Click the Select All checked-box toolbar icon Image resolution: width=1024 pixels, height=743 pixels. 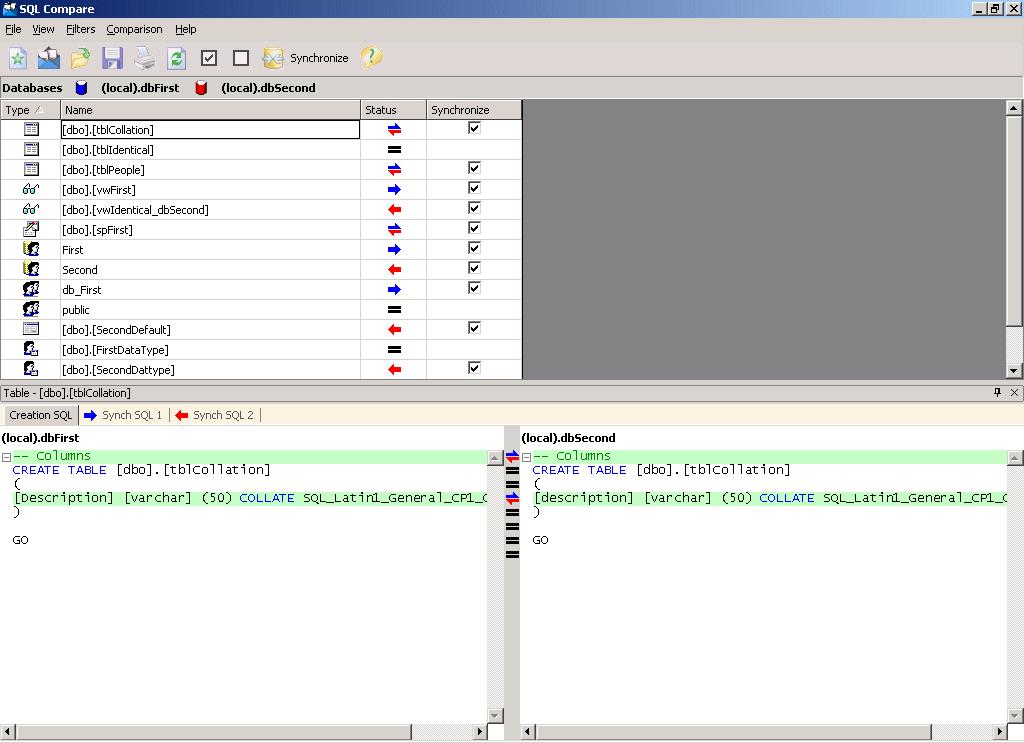(209, 58)
